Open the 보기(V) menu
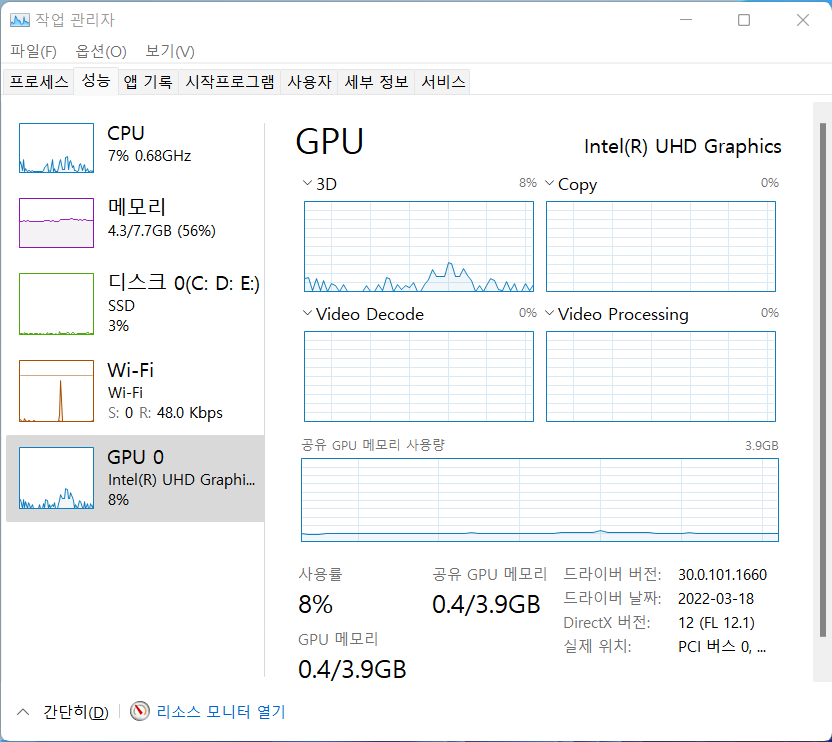Image resolution: width=832 pixels, height=742 pixels. tap(170, 51)
